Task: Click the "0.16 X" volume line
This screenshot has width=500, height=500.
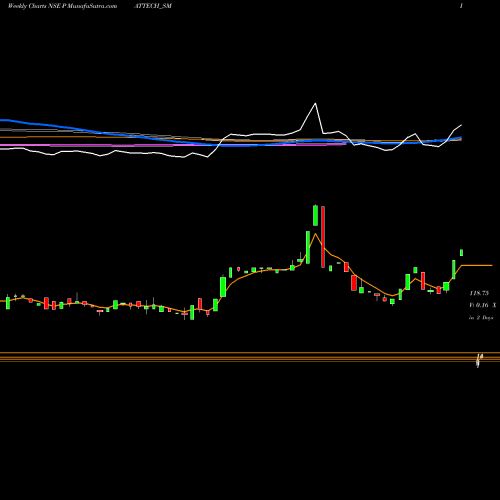Action: coord(483,305)
